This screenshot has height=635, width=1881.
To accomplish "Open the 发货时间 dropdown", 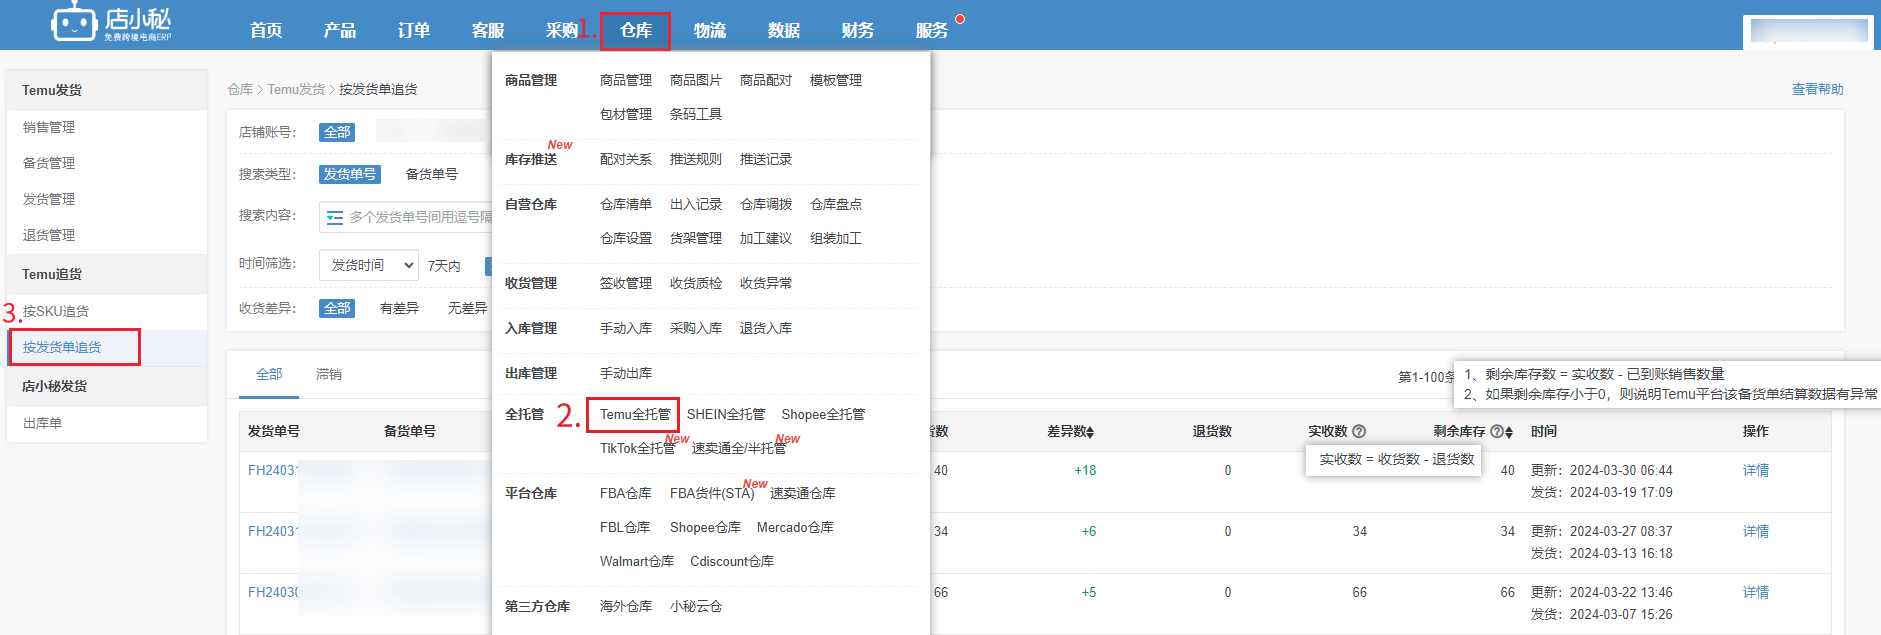I will click(x=369, y=265).
